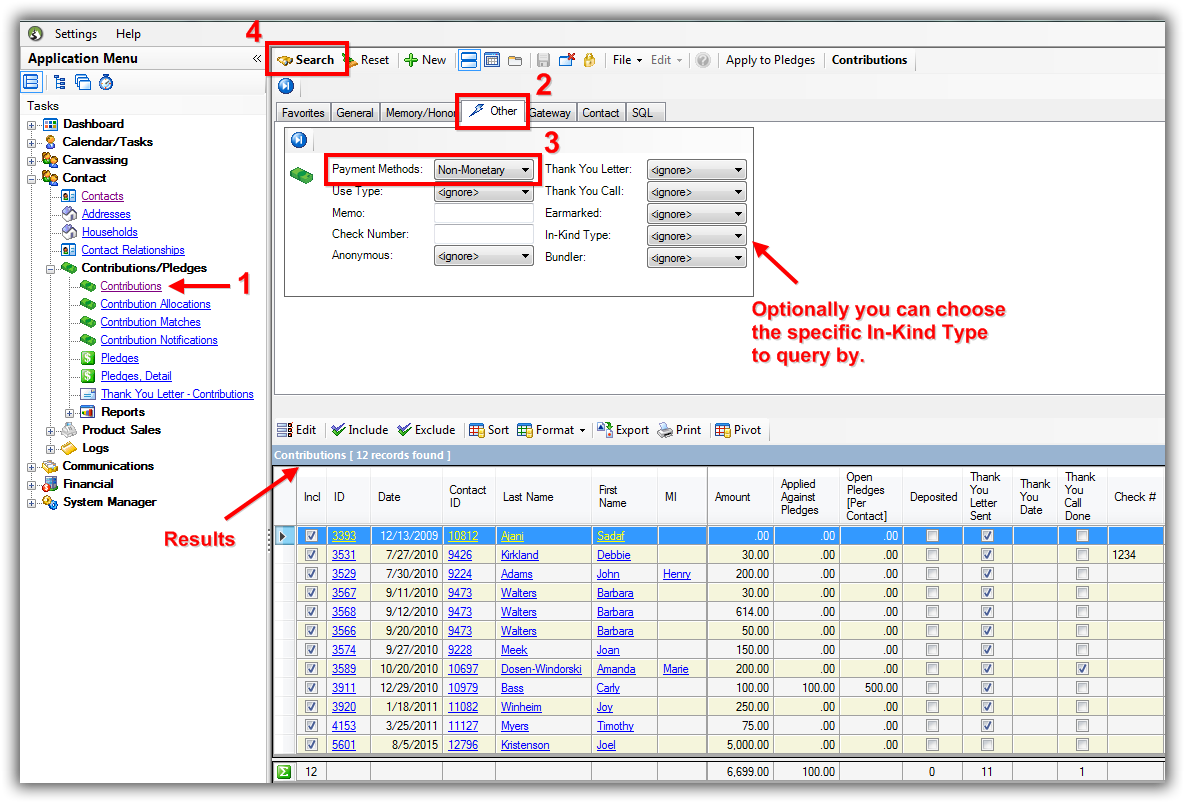The height and width of the screenshot is (803, 1185).
Task: Collapse the Application Menu panel
Action: (257, 59)
